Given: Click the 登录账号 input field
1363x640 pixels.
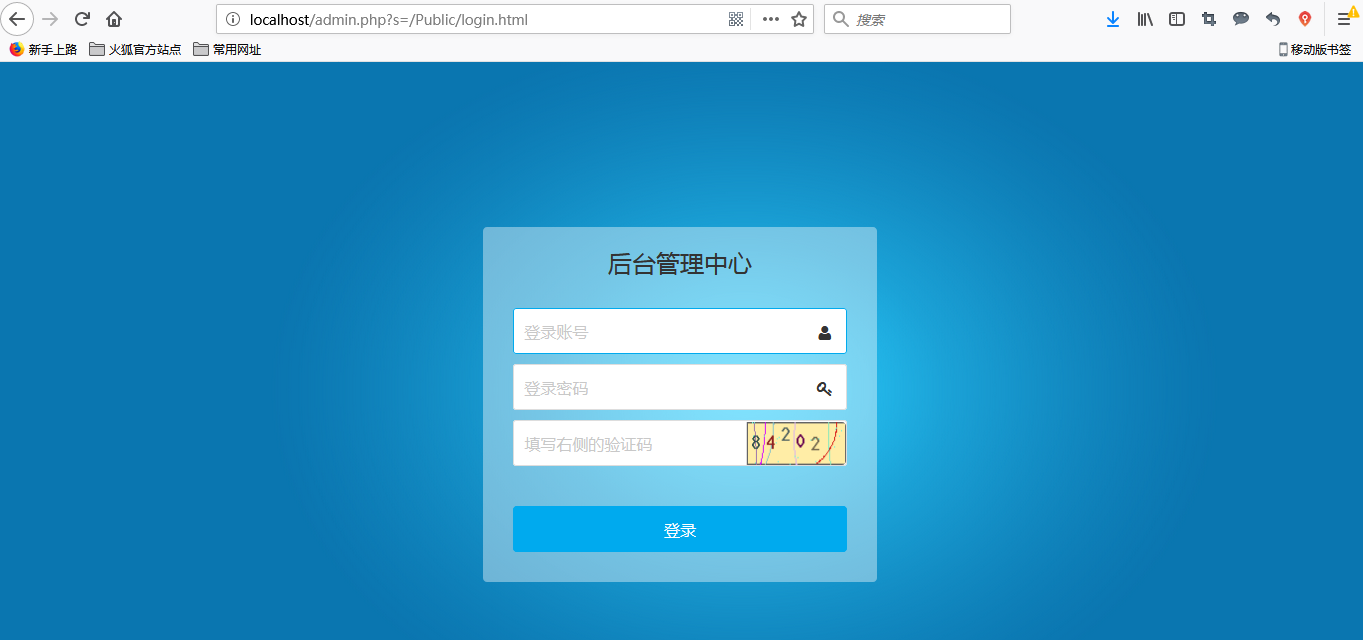Looking at the screenshot, I should tap(680, 331).
